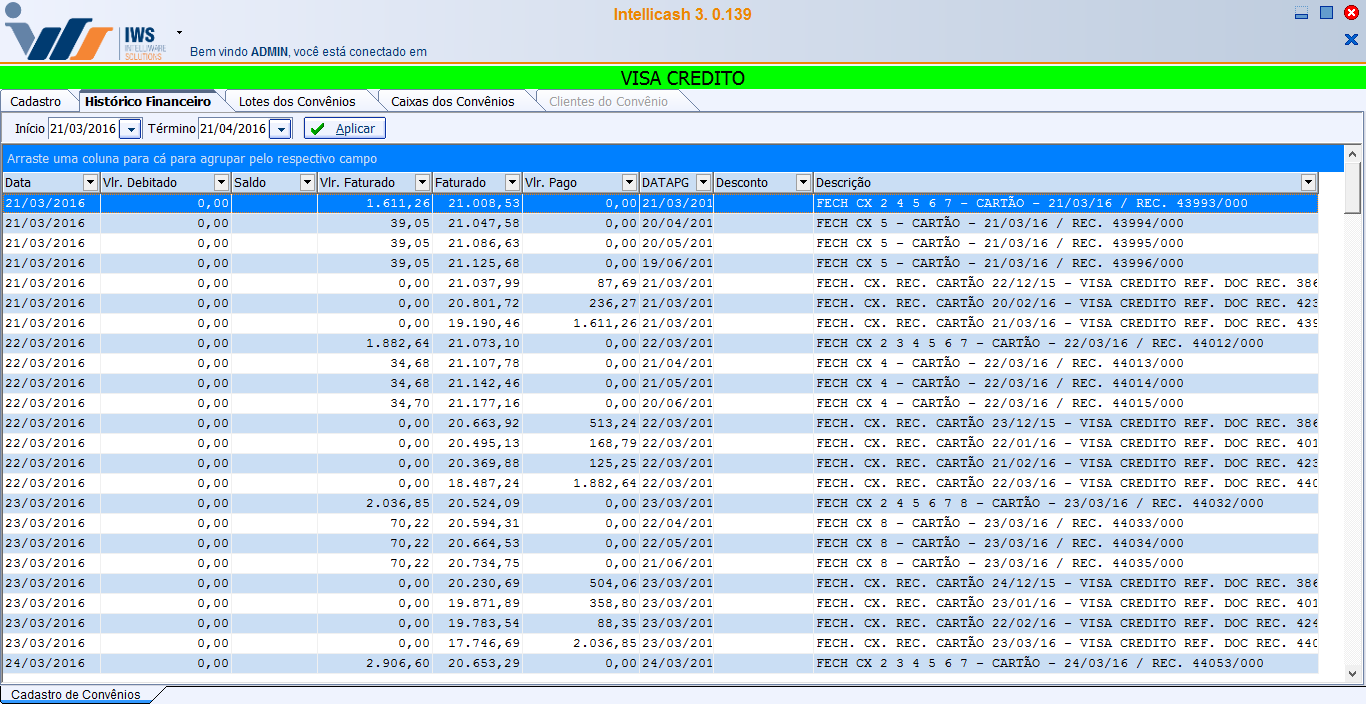1366x704 pixels.
Task: Open the Data column filter dropdown
Action: tap(91, 182)
